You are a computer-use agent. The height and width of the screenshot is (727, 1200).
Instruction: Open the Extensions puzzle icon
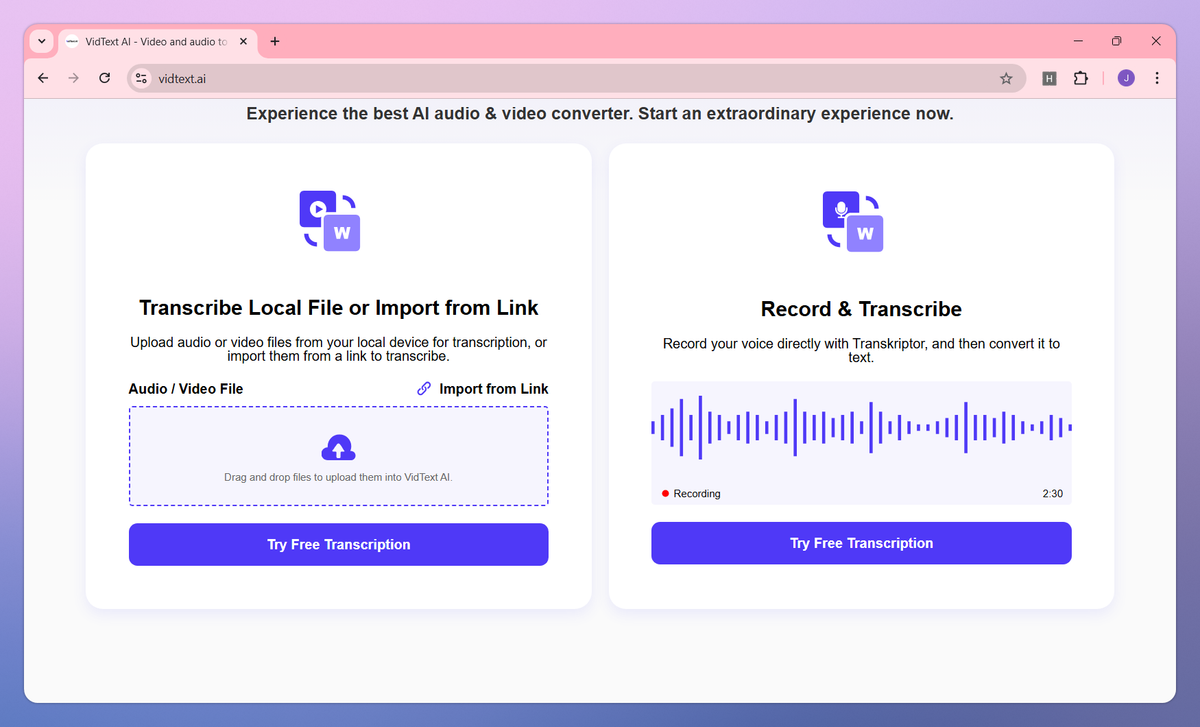coord(1080,78)
